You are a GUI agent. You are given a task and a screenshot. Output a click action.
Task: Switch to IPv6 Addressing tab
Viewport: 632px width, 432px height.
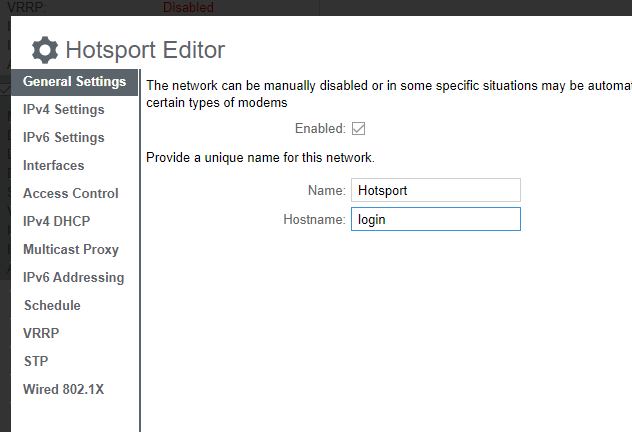(x=73, y=277)
